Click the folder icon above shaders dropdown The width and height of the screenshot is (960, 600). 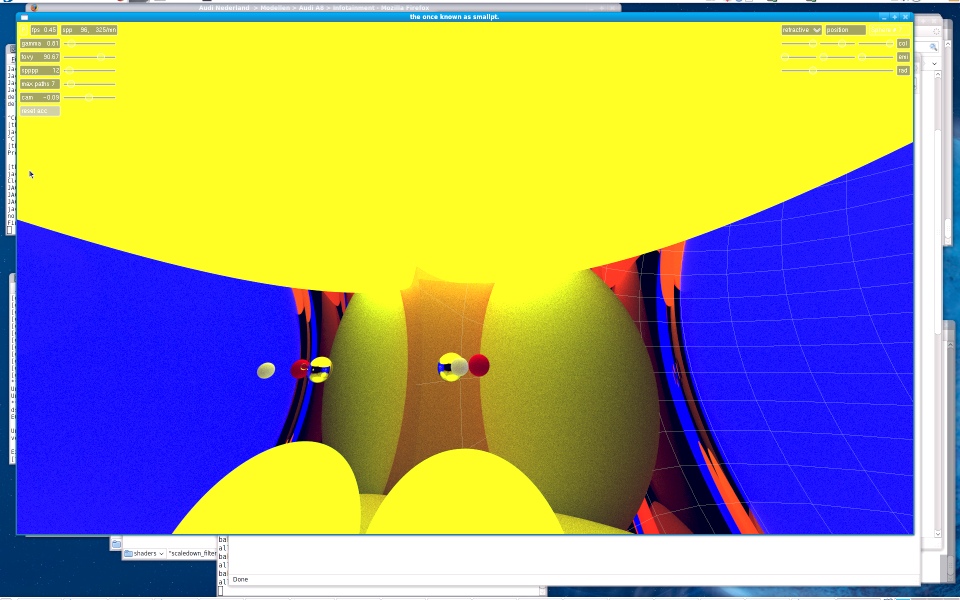(x=116, y=543)
